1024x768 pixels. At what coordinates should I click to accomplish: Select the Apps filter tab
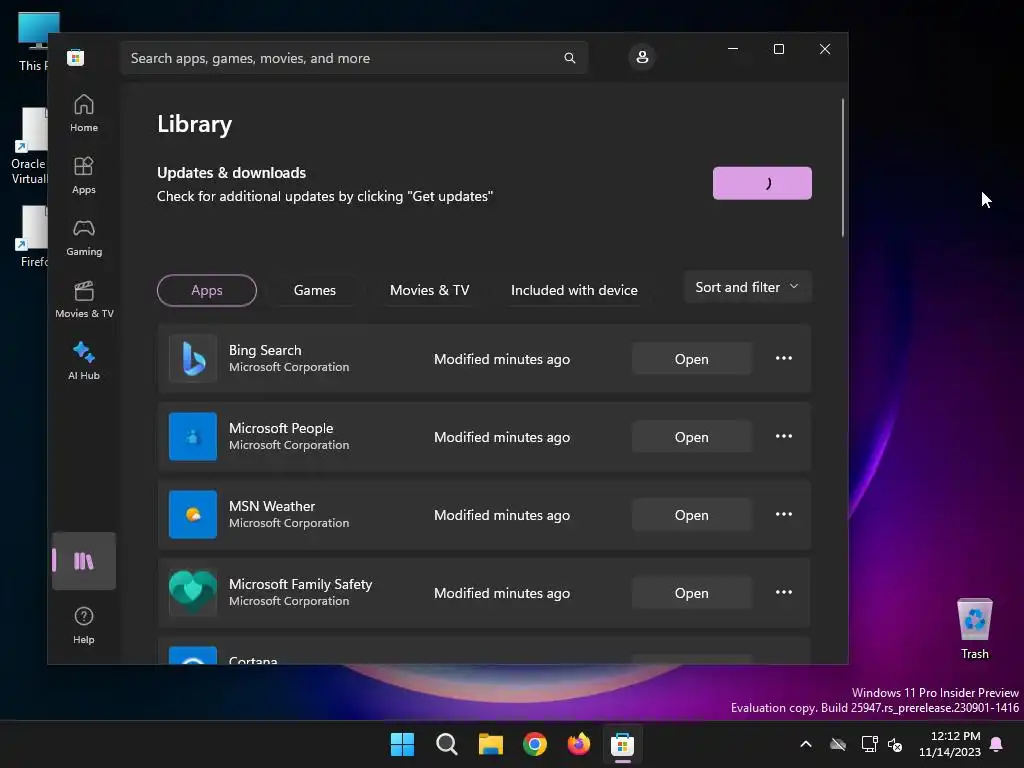pyautogui.click(x=207, y=290)
